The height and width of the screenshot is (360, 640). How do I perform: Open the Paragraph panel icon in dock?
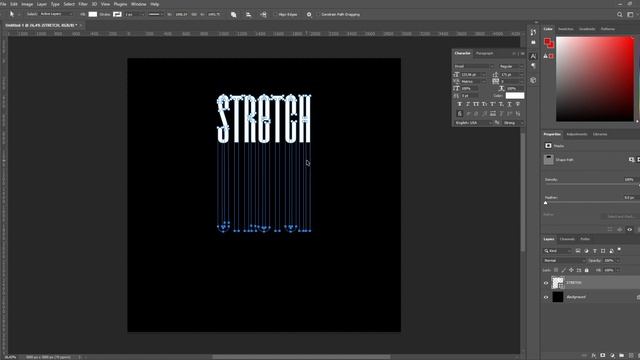pos(533,66)
